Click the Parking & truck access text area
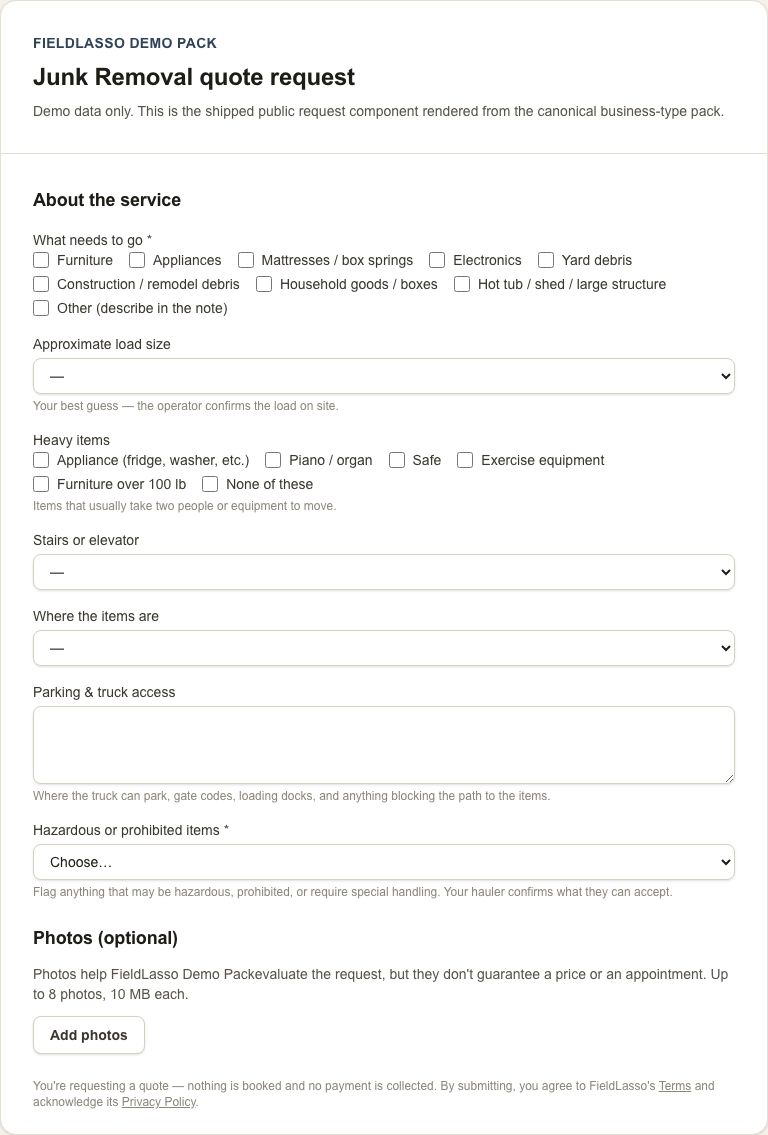The width and height of the screenshot is (768, 1135). pyautogui.click(x=384, y=745)
